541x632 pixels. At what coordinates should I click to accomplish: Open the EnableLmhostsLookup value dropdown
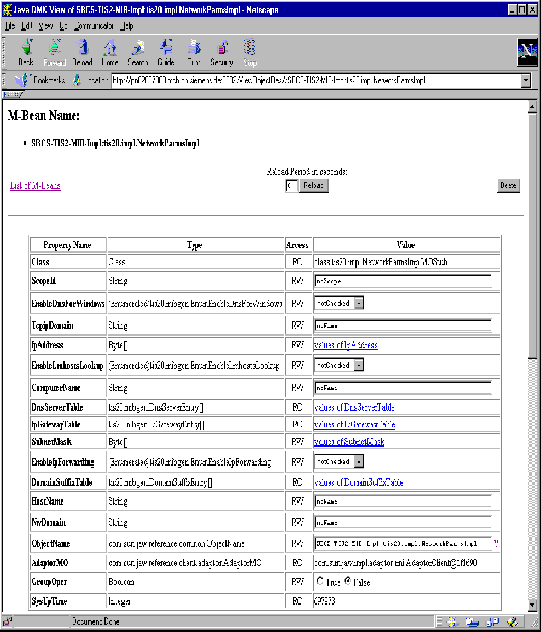359,365
